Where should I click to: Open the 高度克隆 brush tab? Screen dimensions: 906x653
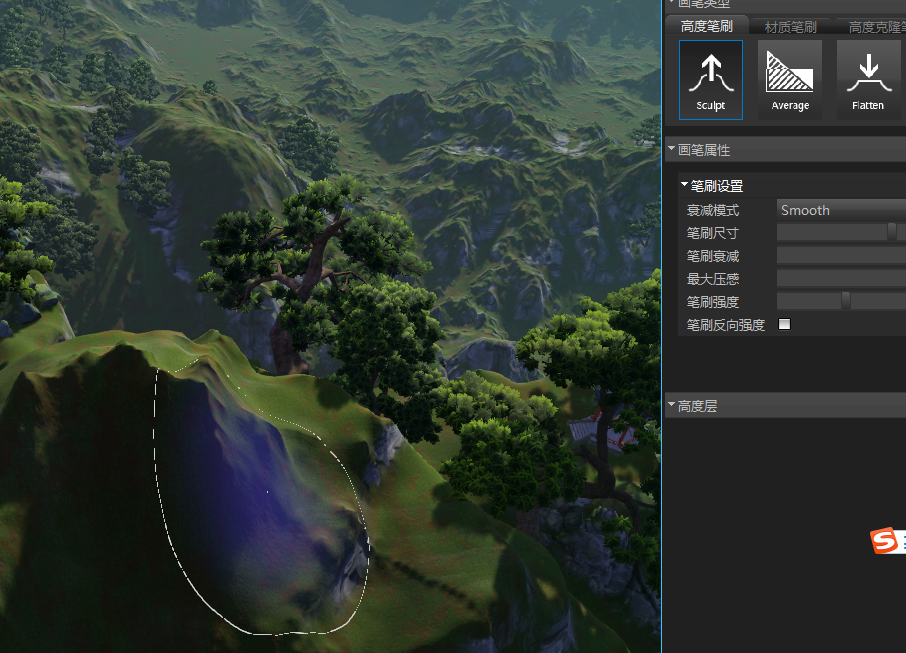(876, 27)
